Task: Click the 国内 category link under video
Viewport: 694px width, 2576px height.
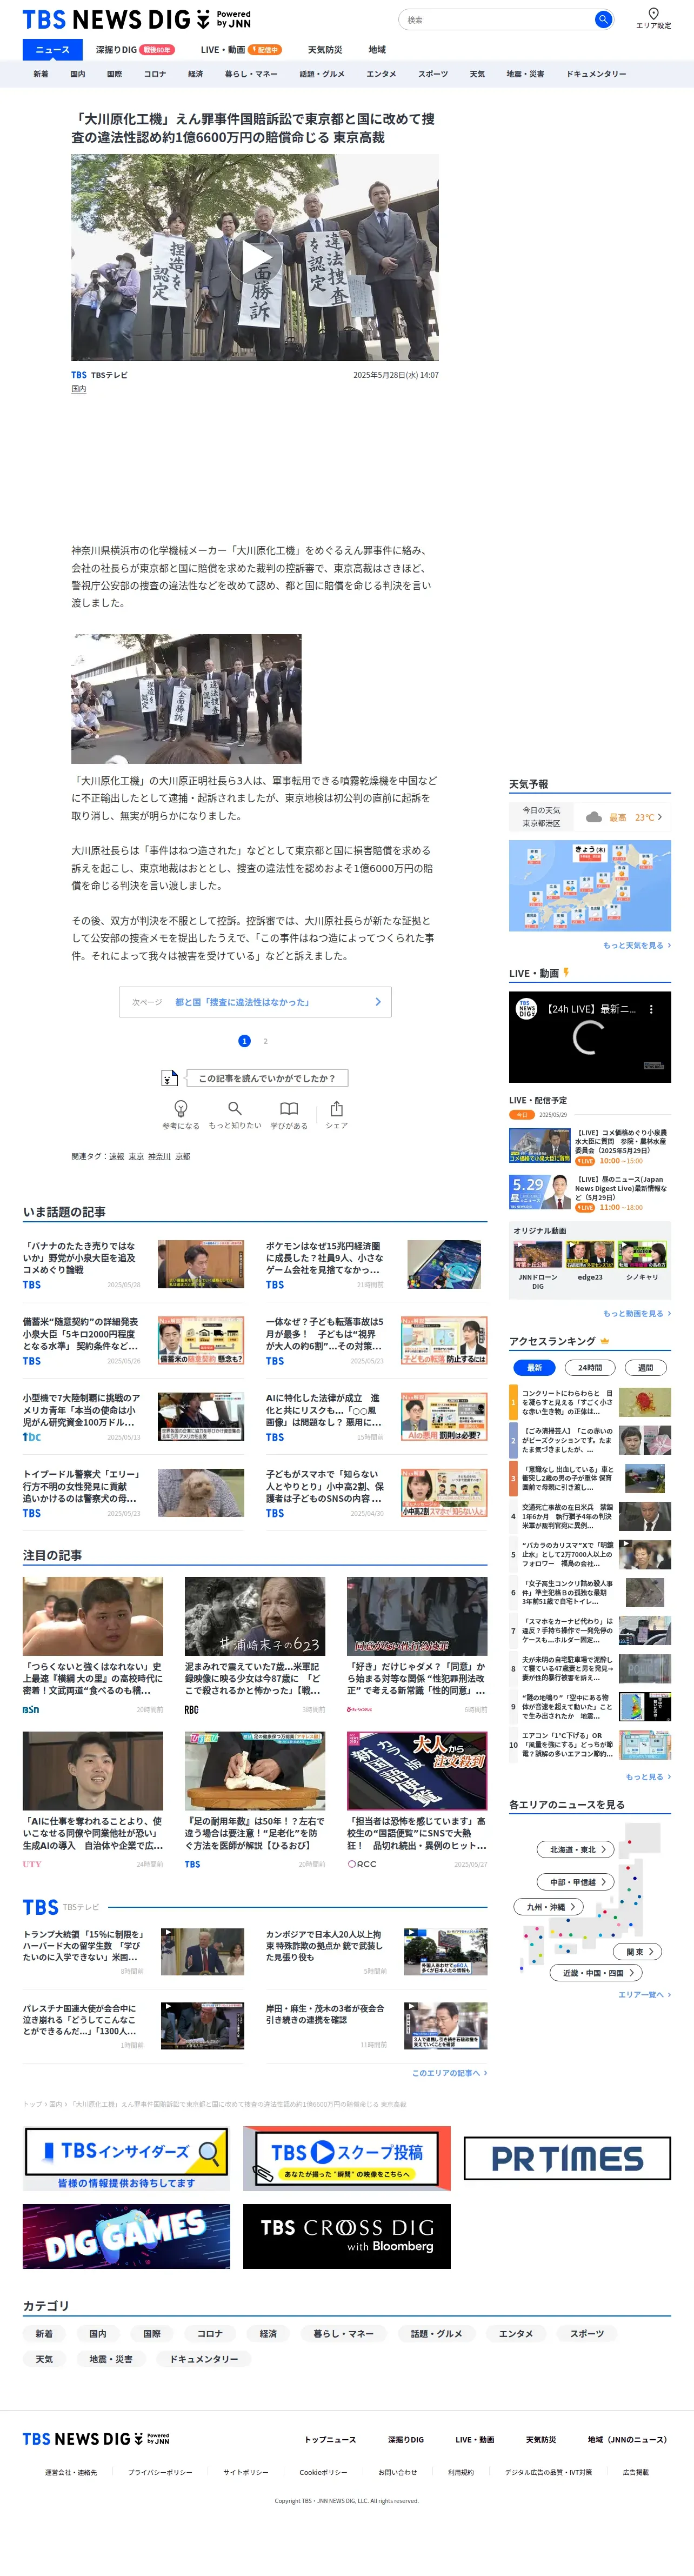Action: [79, 389]
